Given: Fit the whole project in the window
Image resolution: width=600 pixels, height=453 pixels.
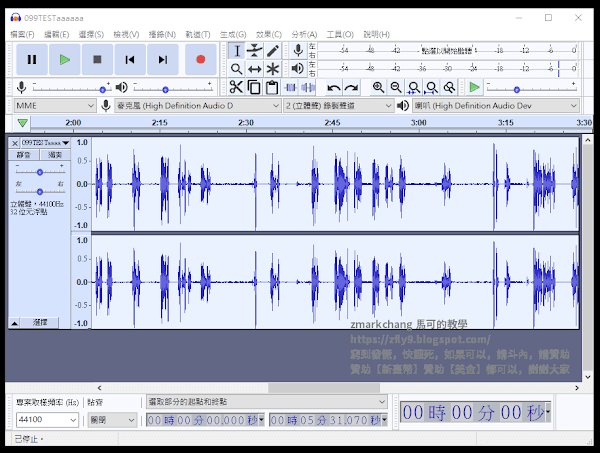Looking at the screenshot, I should (432, 87).
